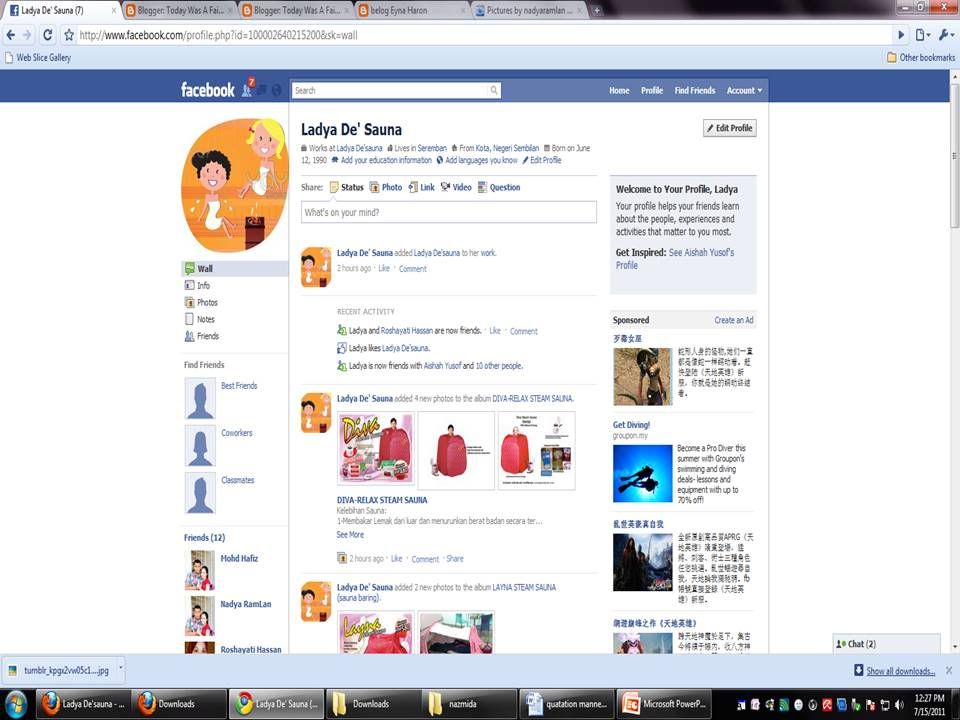Open the Video share option icon
960x720 pixels.
(x=444, y=187)
